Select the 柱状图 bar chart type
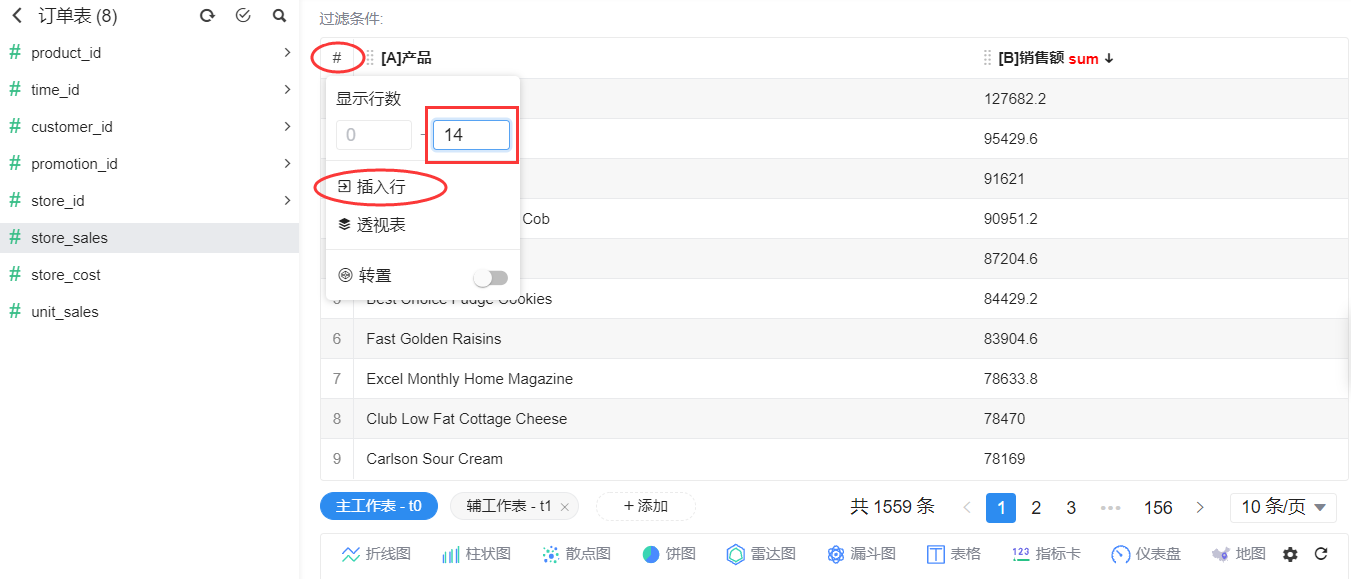This screenshot has height=579, width=1351. pos(476,554)
